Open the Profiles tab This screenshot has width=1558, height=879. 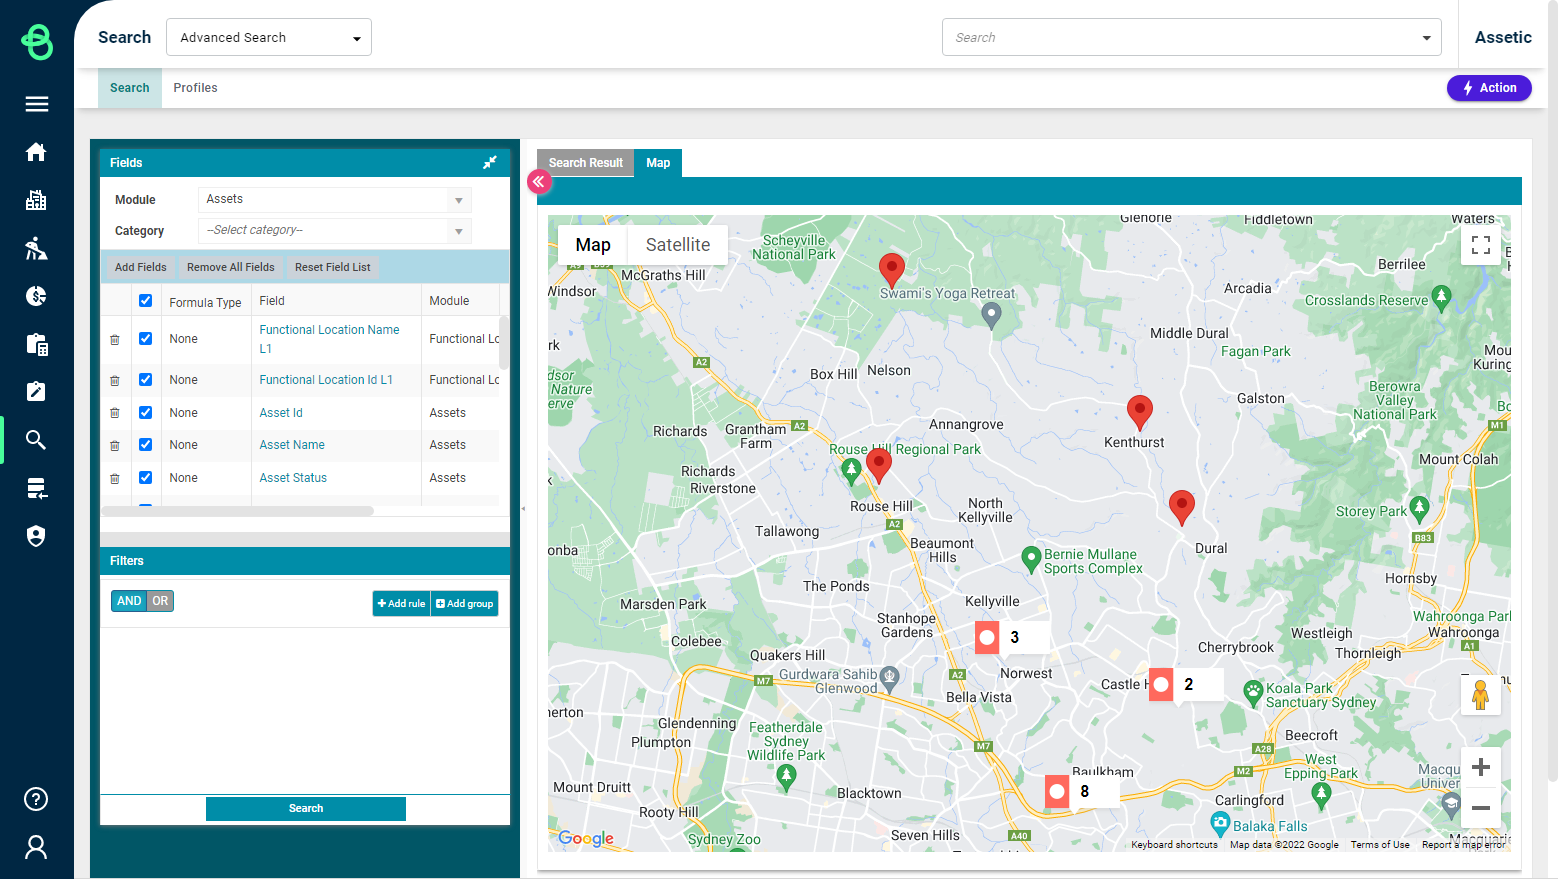[x=195, y=88]
